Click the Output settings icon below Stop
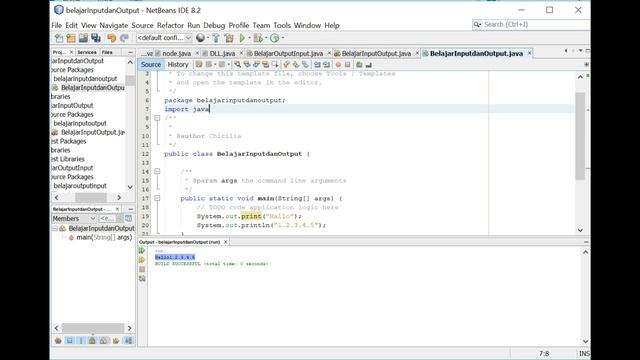The height and width of the screenshot is (360, 640). (142, 279)
